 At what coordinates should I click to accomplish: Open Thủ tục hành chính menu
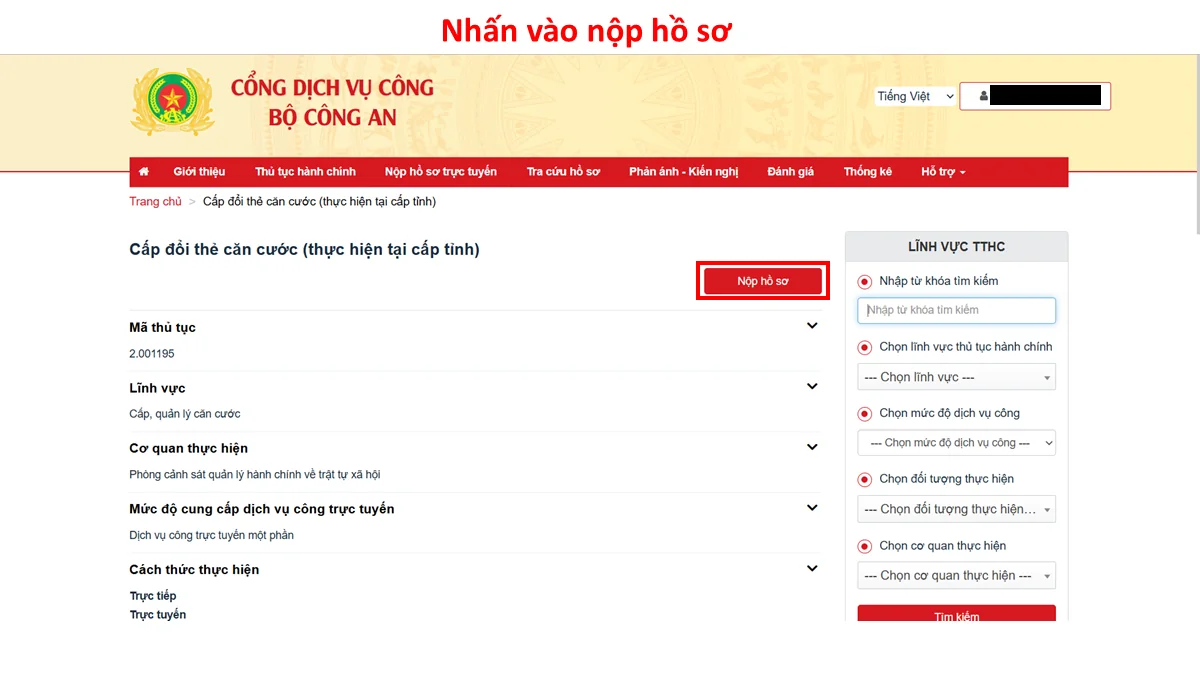point(305,172)
